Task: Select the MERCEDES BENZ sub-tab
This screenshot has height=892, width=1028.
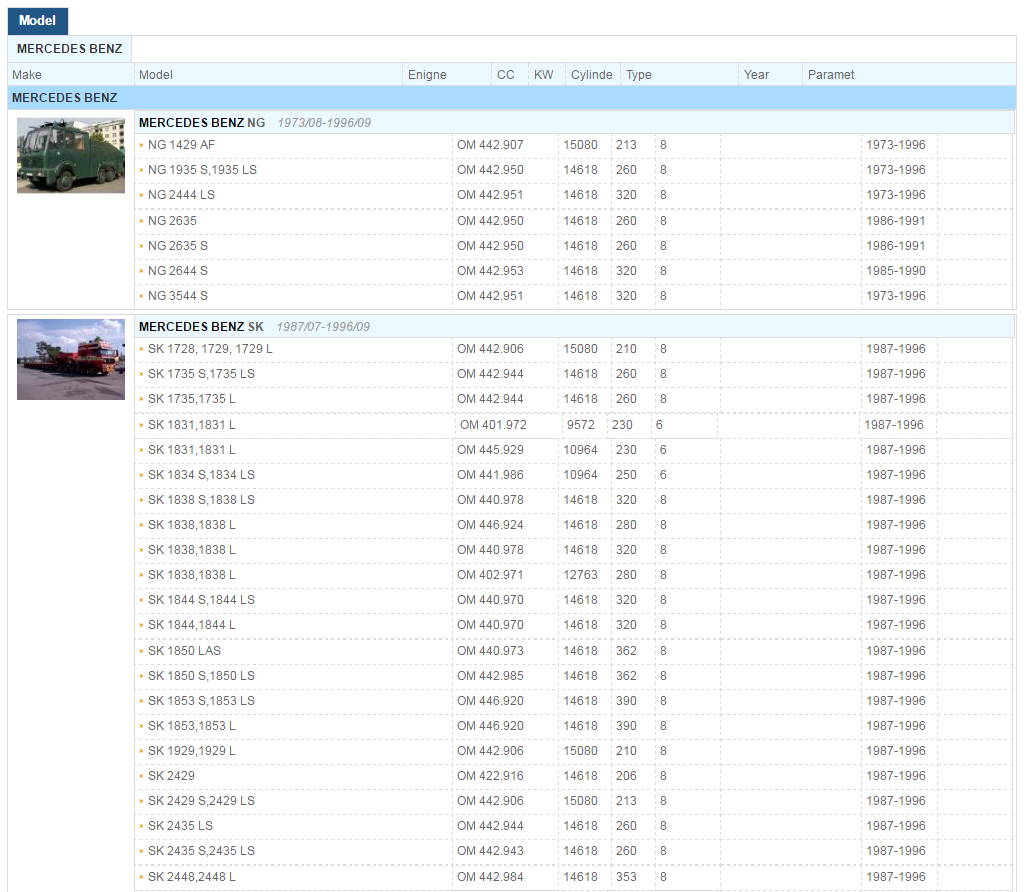Action: click(69, 49)
